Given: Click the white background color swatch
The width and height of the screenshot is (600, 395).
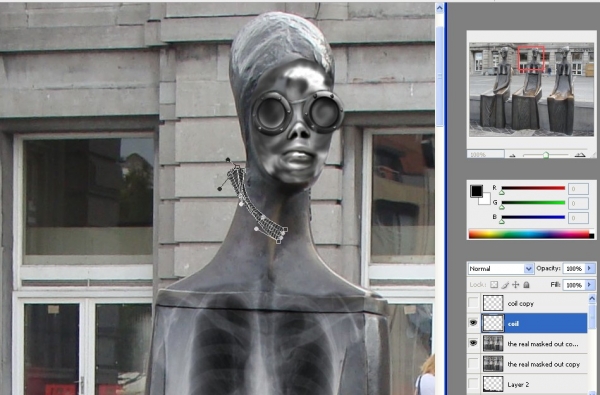Looking at the screenshot, I should point(486,200).
